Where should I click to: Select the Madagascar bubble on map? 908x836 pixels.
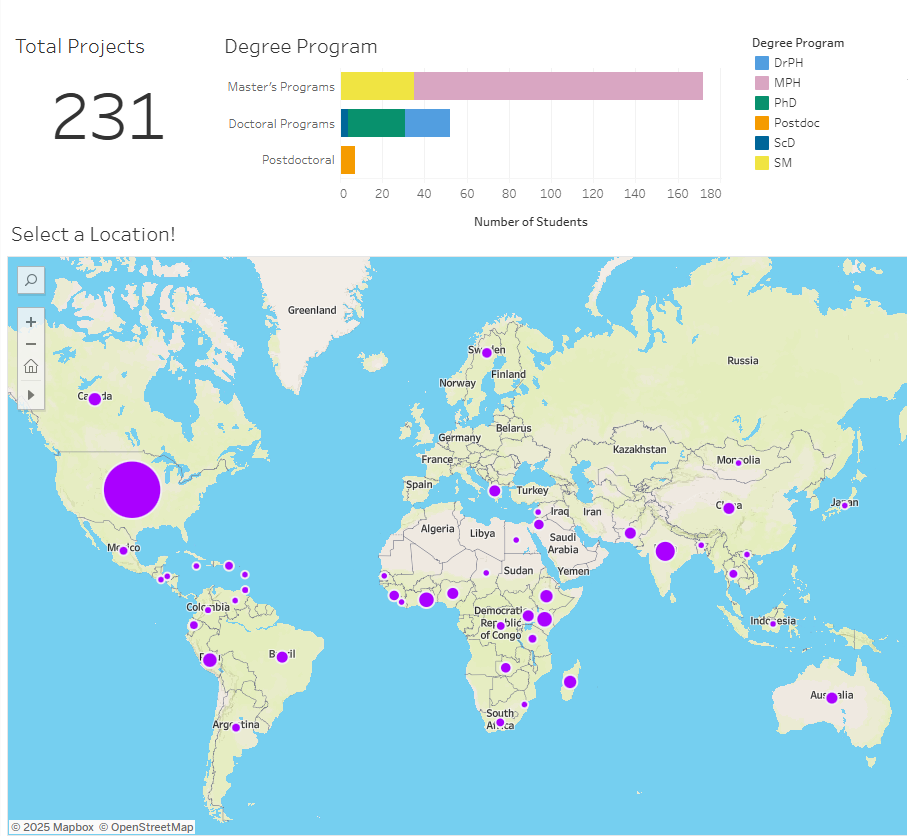(x=570, y=682)
